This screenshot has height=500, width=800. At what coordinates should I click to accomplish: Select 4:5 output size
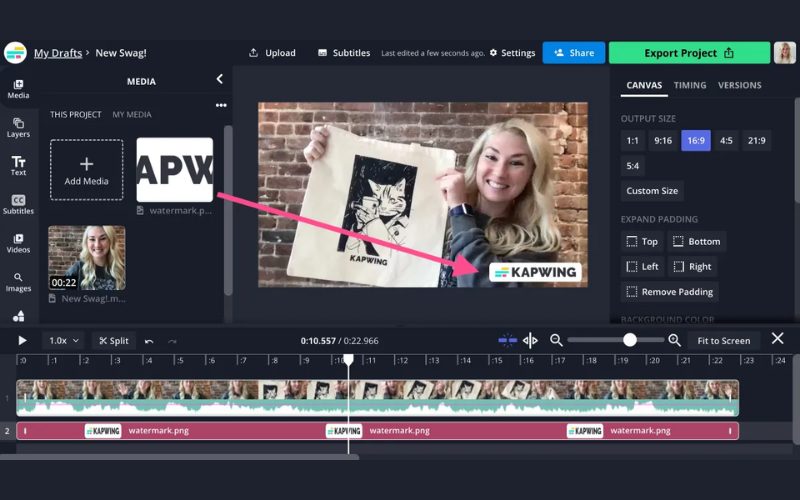pos(726,140)
